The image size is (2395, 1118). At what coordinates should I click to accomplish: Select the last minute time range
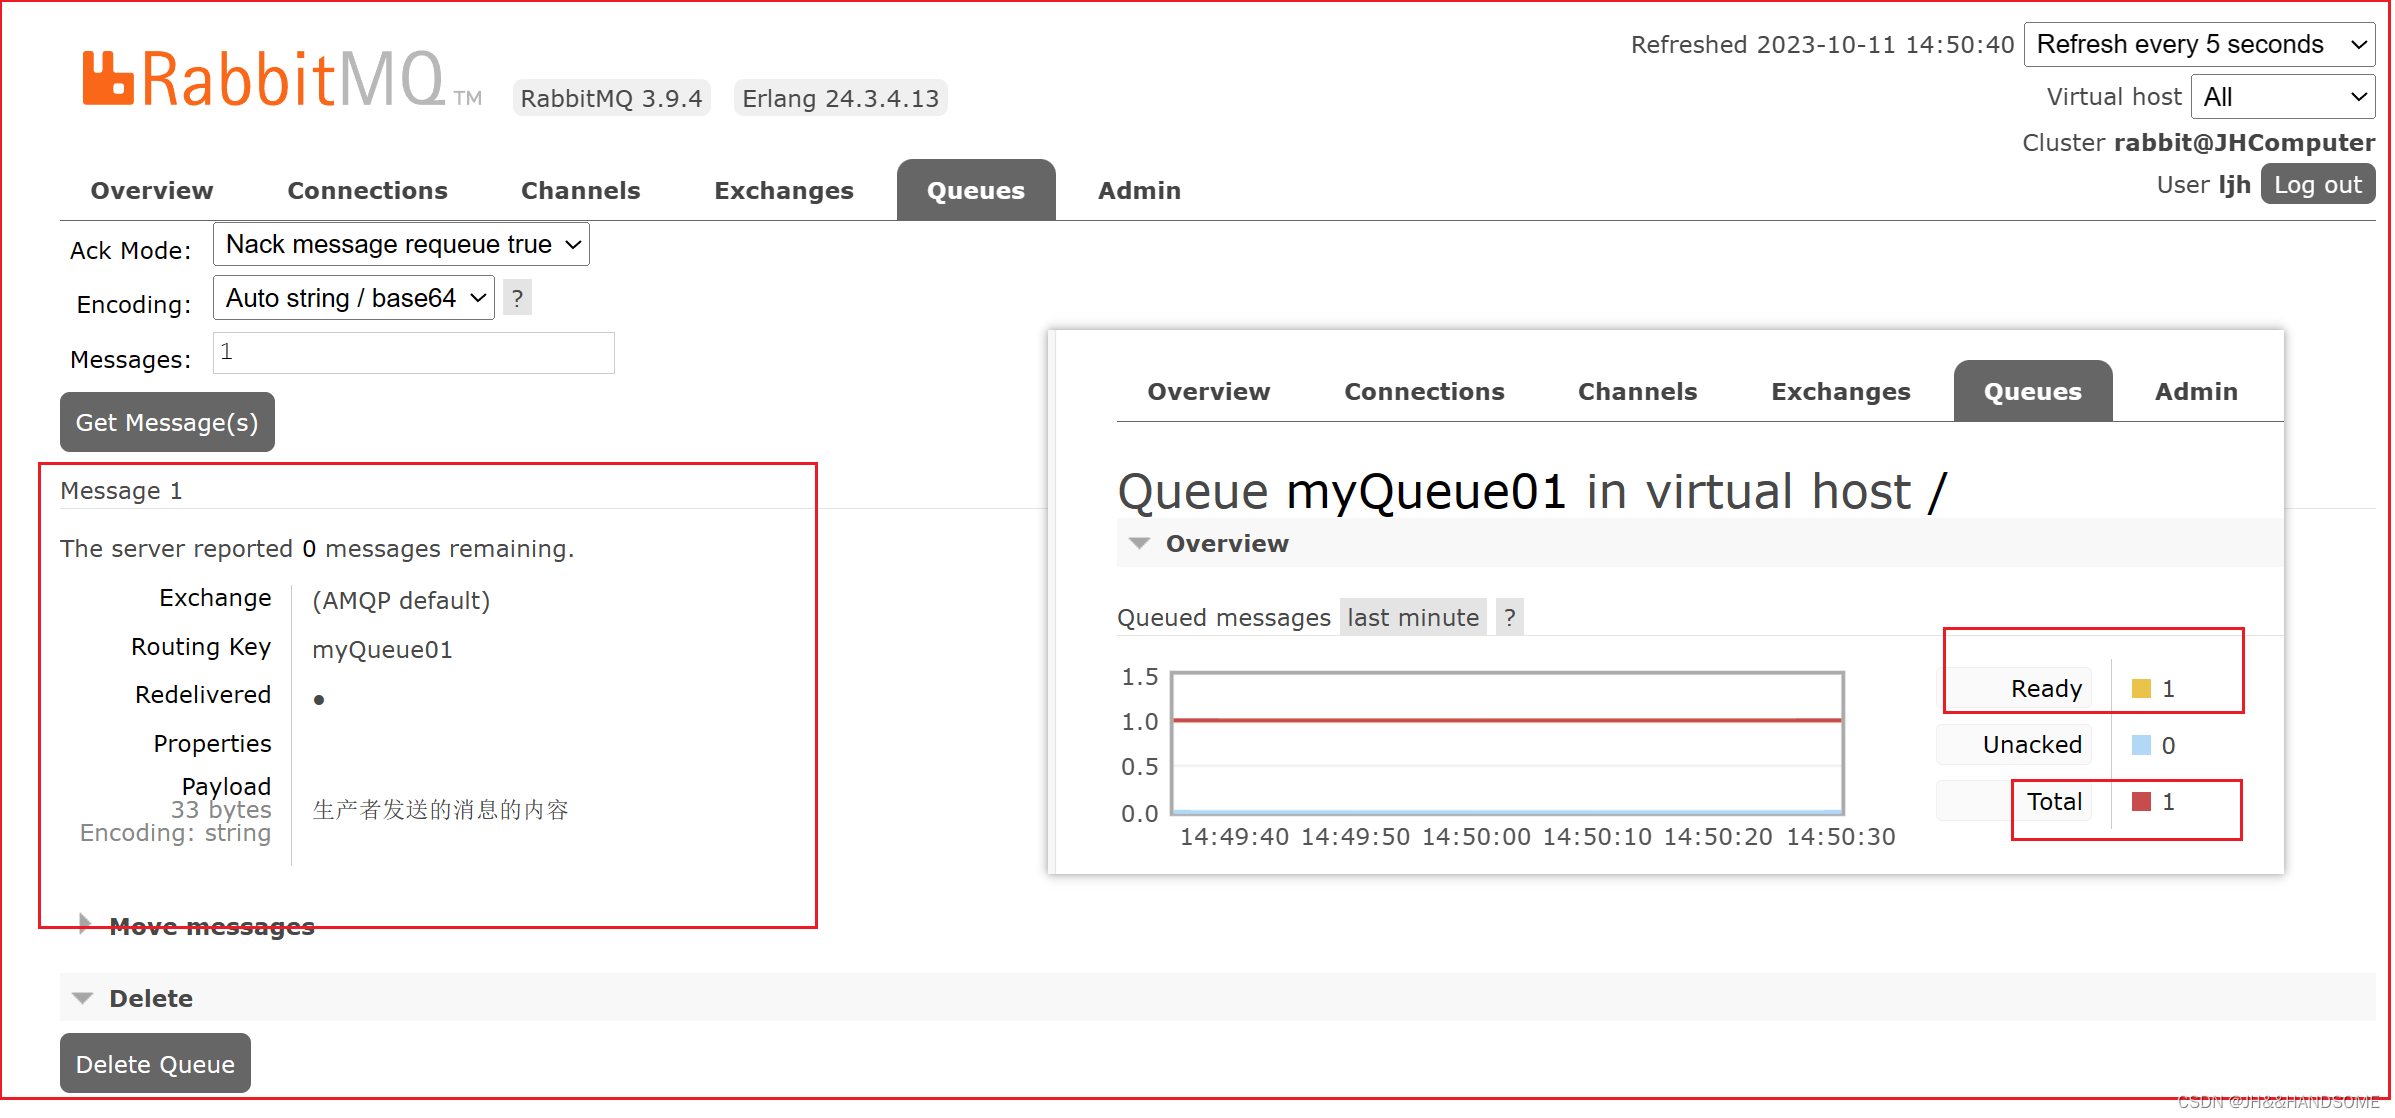1412,617
